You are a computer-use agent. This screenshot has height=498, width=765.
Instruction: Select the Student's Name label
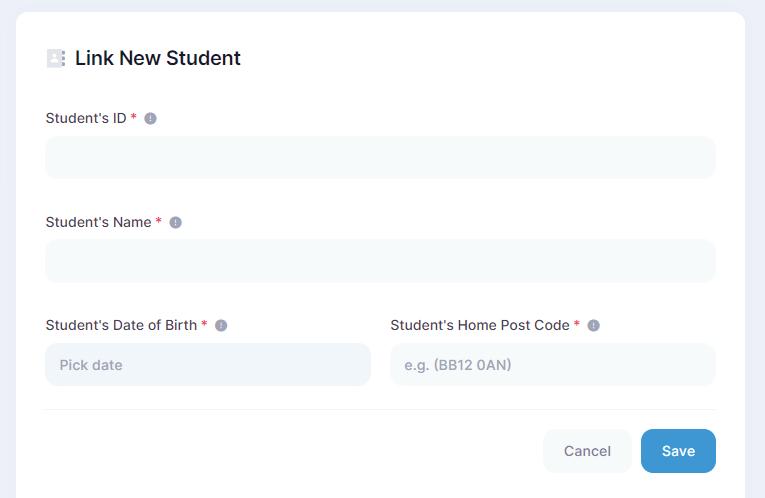click(x=98, y=222)
